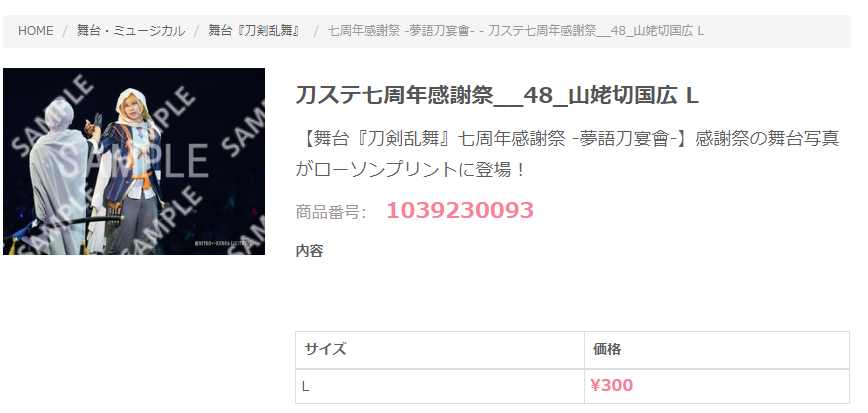868x413 pixels.
Task: Click the 内容 heading
Action: coord(309,251)
